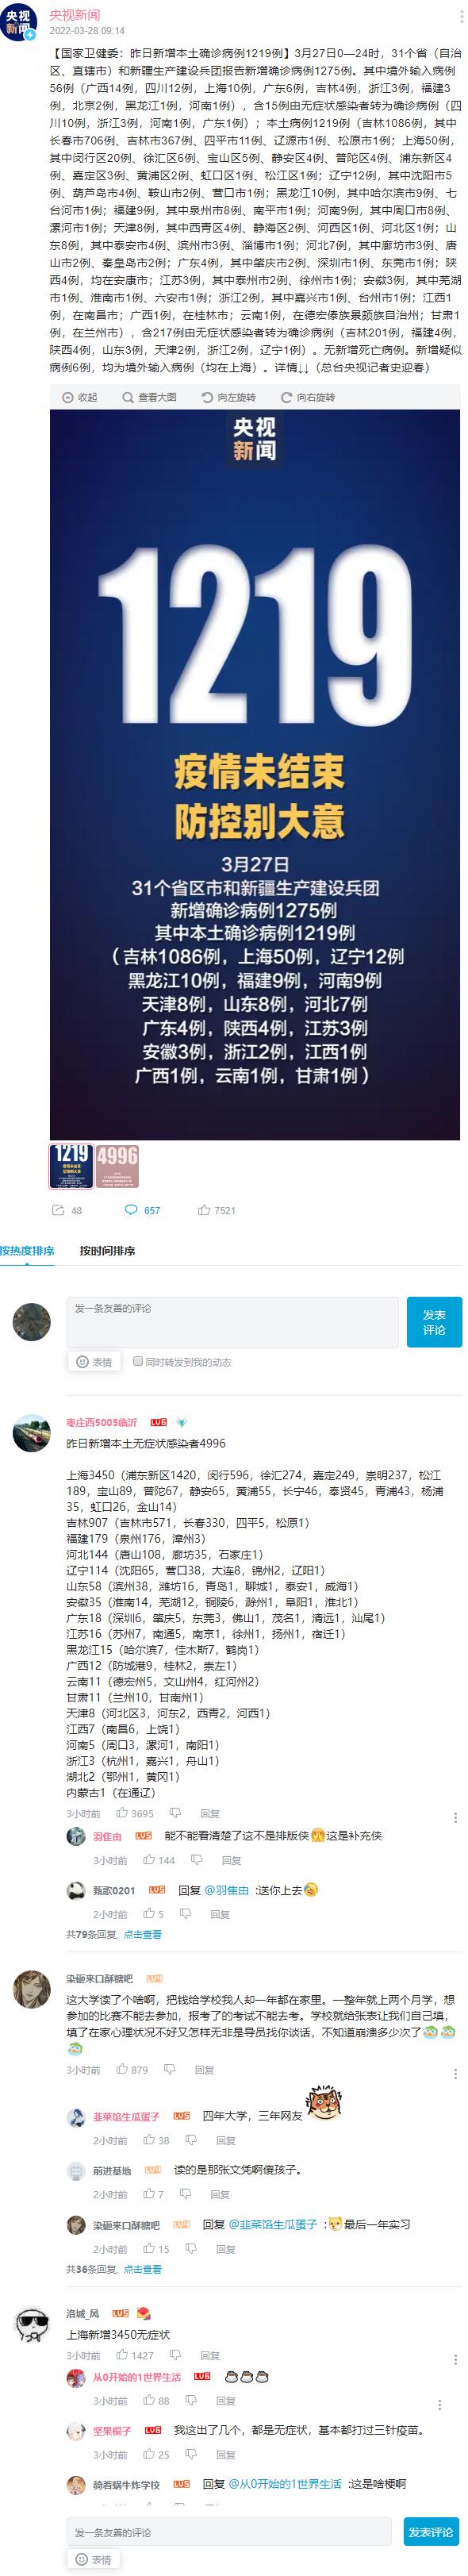Rotate image right with 向右旋转

[x=308, y=397]
